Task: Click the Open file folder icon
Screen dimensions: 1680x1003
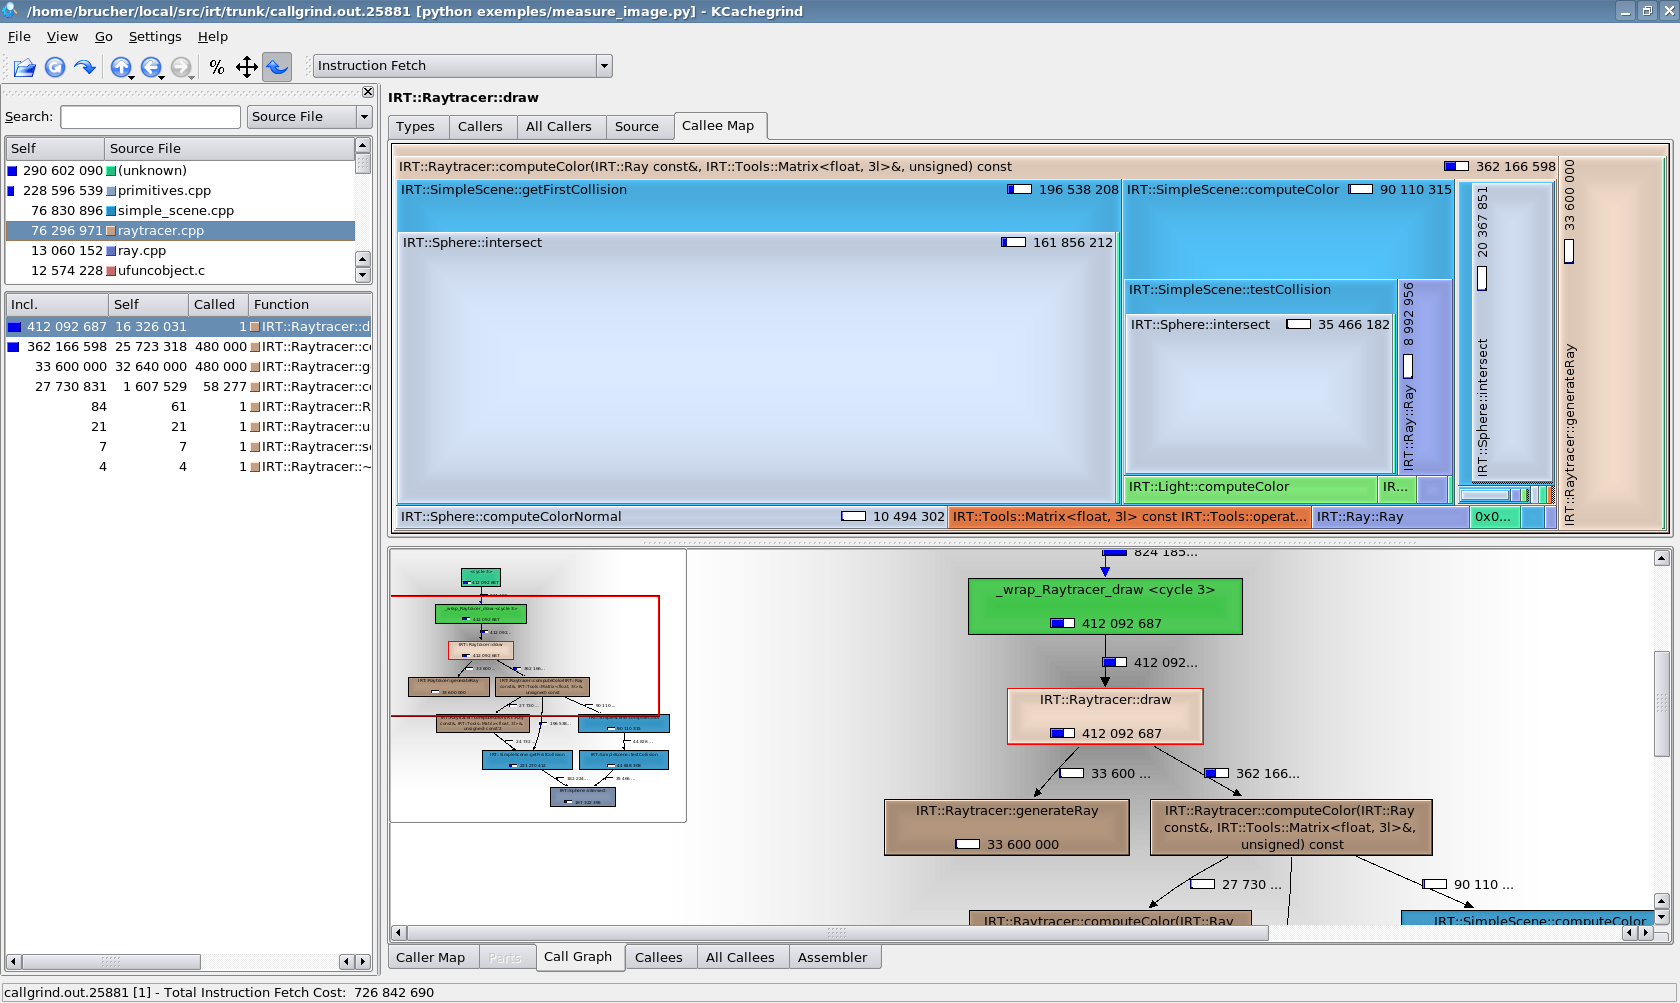Action: [x=24, y=67]
